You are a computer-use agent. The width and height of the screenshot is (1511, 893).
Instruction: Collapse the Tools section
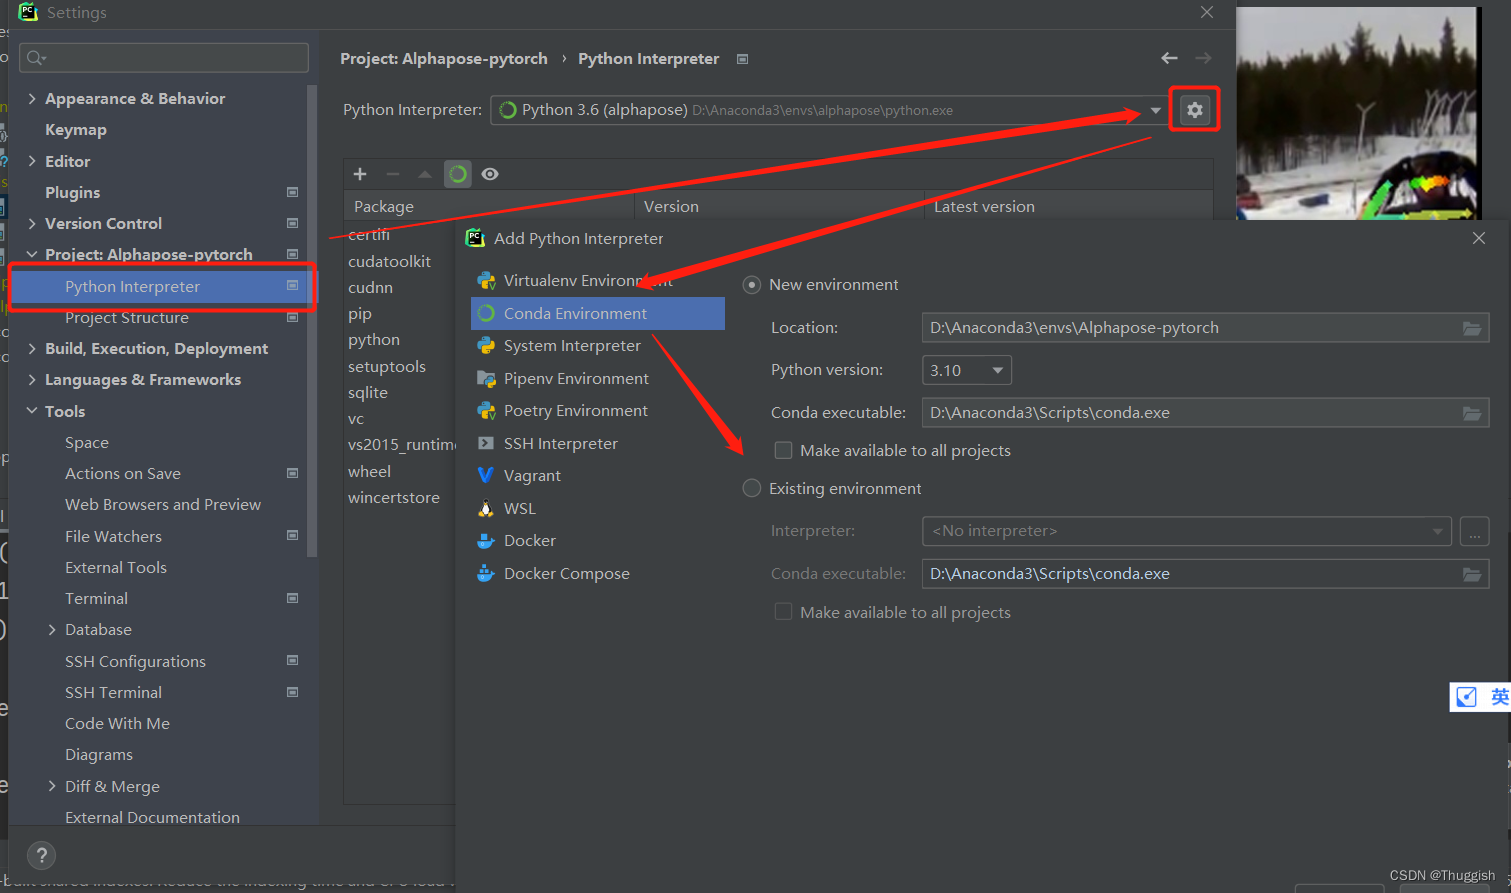click(x=32, y=411)
